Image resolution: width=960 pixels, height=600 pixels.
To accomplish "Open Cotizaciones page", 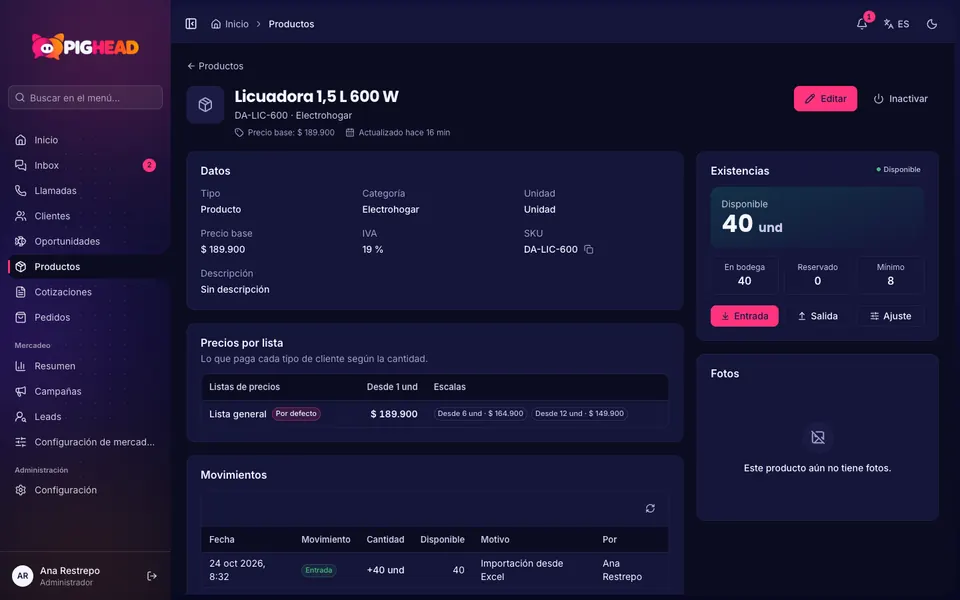I will pyautogui.click(x=85, y=292).
